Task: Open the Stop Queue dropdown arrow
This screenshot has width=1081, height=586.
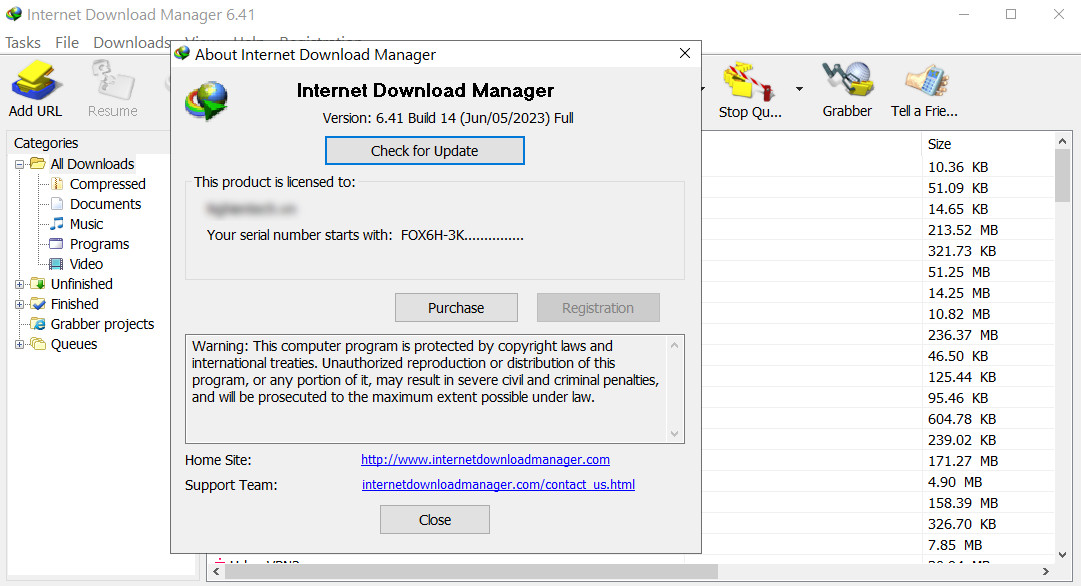Action: 799,89
